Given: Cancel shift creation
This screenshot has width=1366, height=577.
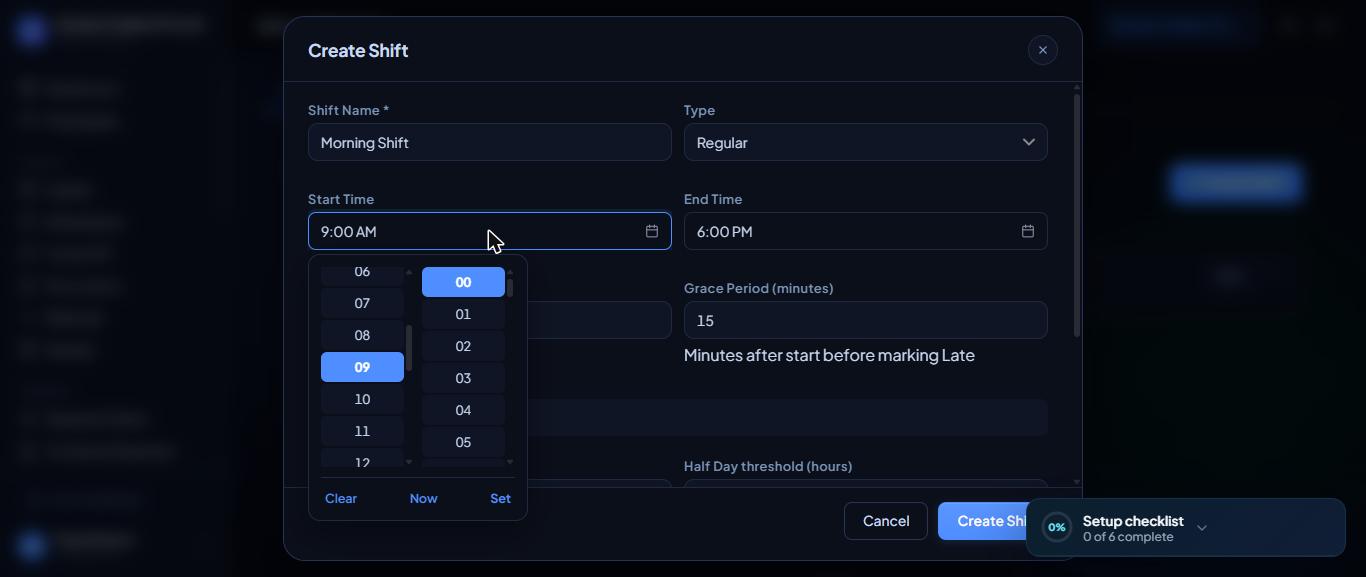Looking at the screenshot, I should (886, 521).
